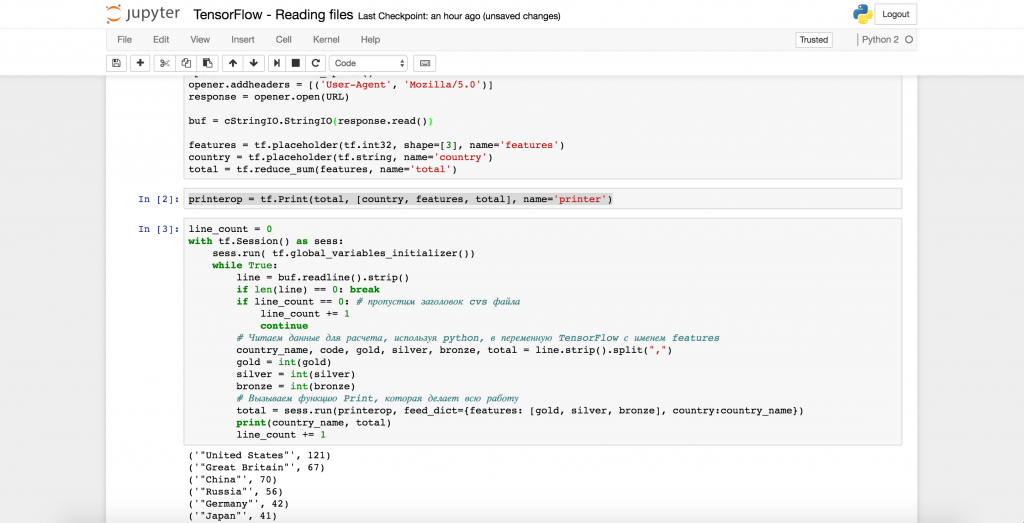Open the File menu

click(x=124, y=40)
